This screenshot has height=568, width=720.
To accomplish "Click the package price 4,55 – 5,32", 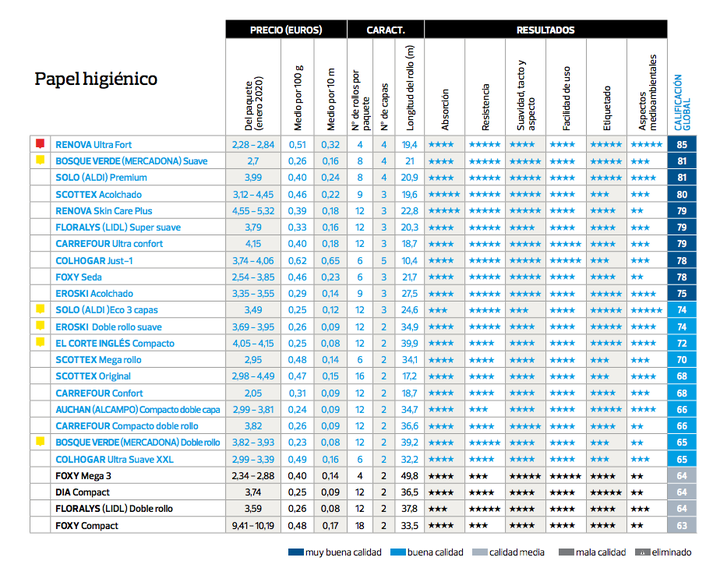I will click(x=253, y=211).
